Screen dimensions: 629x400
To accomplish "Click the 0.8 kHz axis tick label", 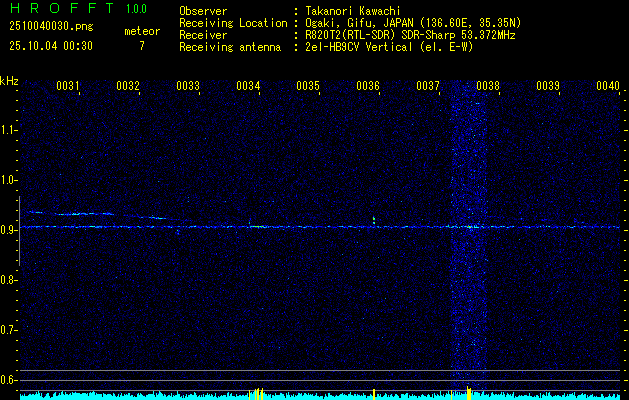I will 9,280.
